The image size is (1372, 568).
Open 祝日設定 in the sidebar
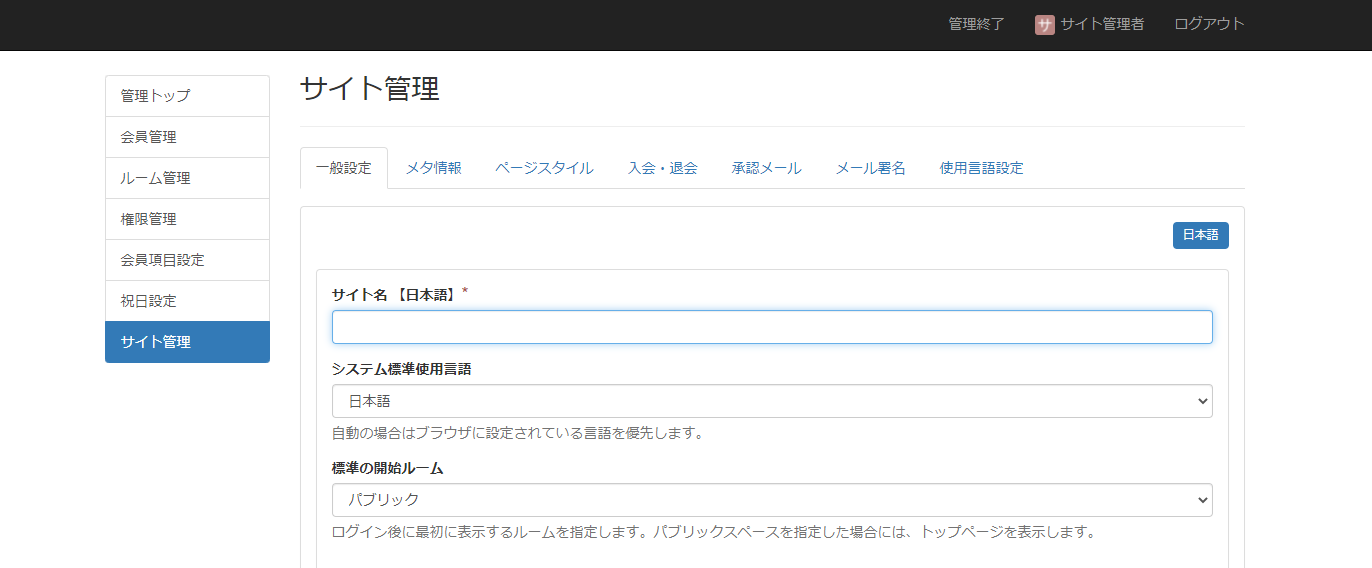(187, 301)
